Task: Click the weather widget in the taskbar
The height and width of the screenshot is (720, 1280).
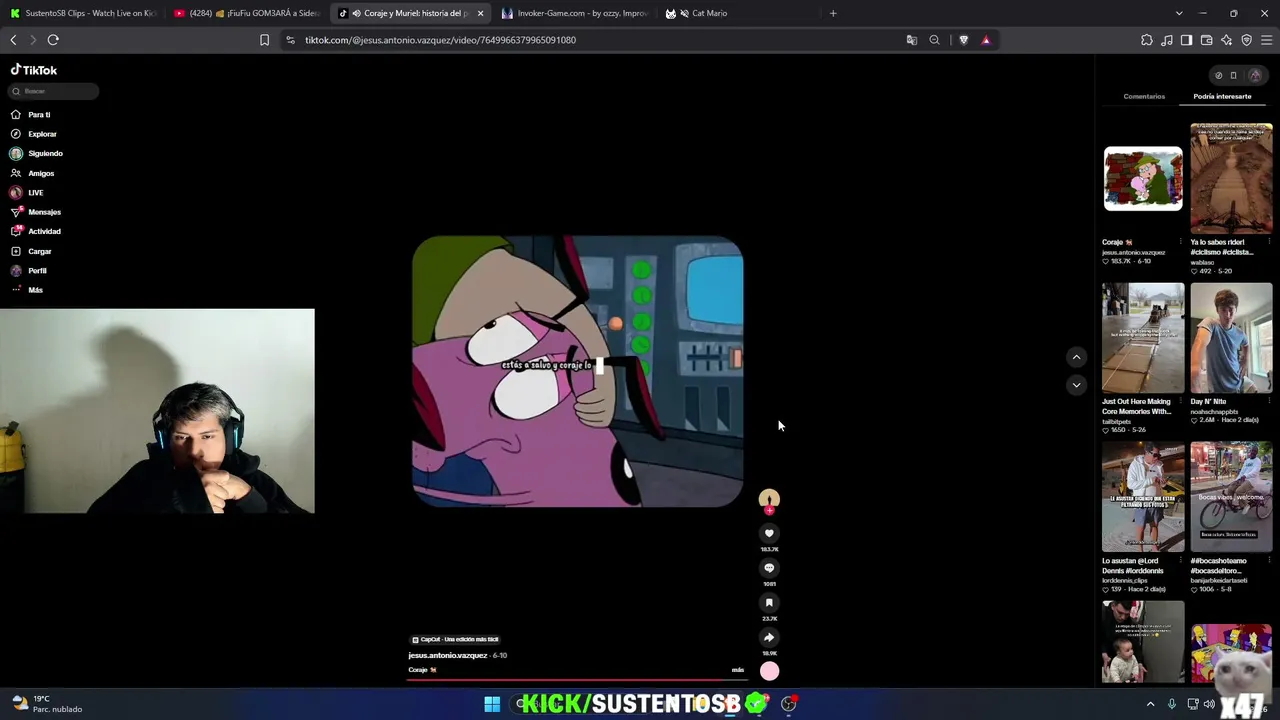Action: pyautogui.click(x=45, y=704)
